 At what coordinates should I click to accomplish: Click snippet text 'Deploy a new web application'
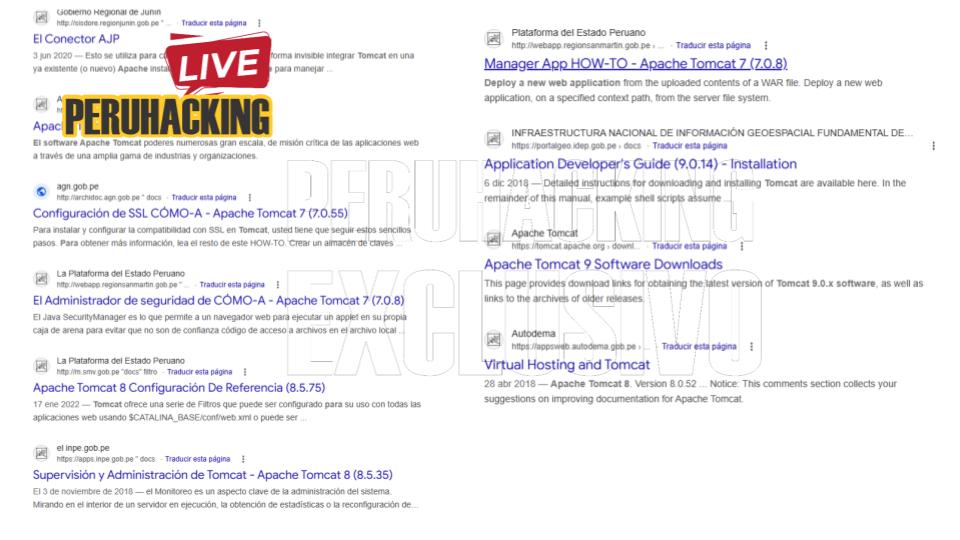pyautogui.click(x=552, y=83)
